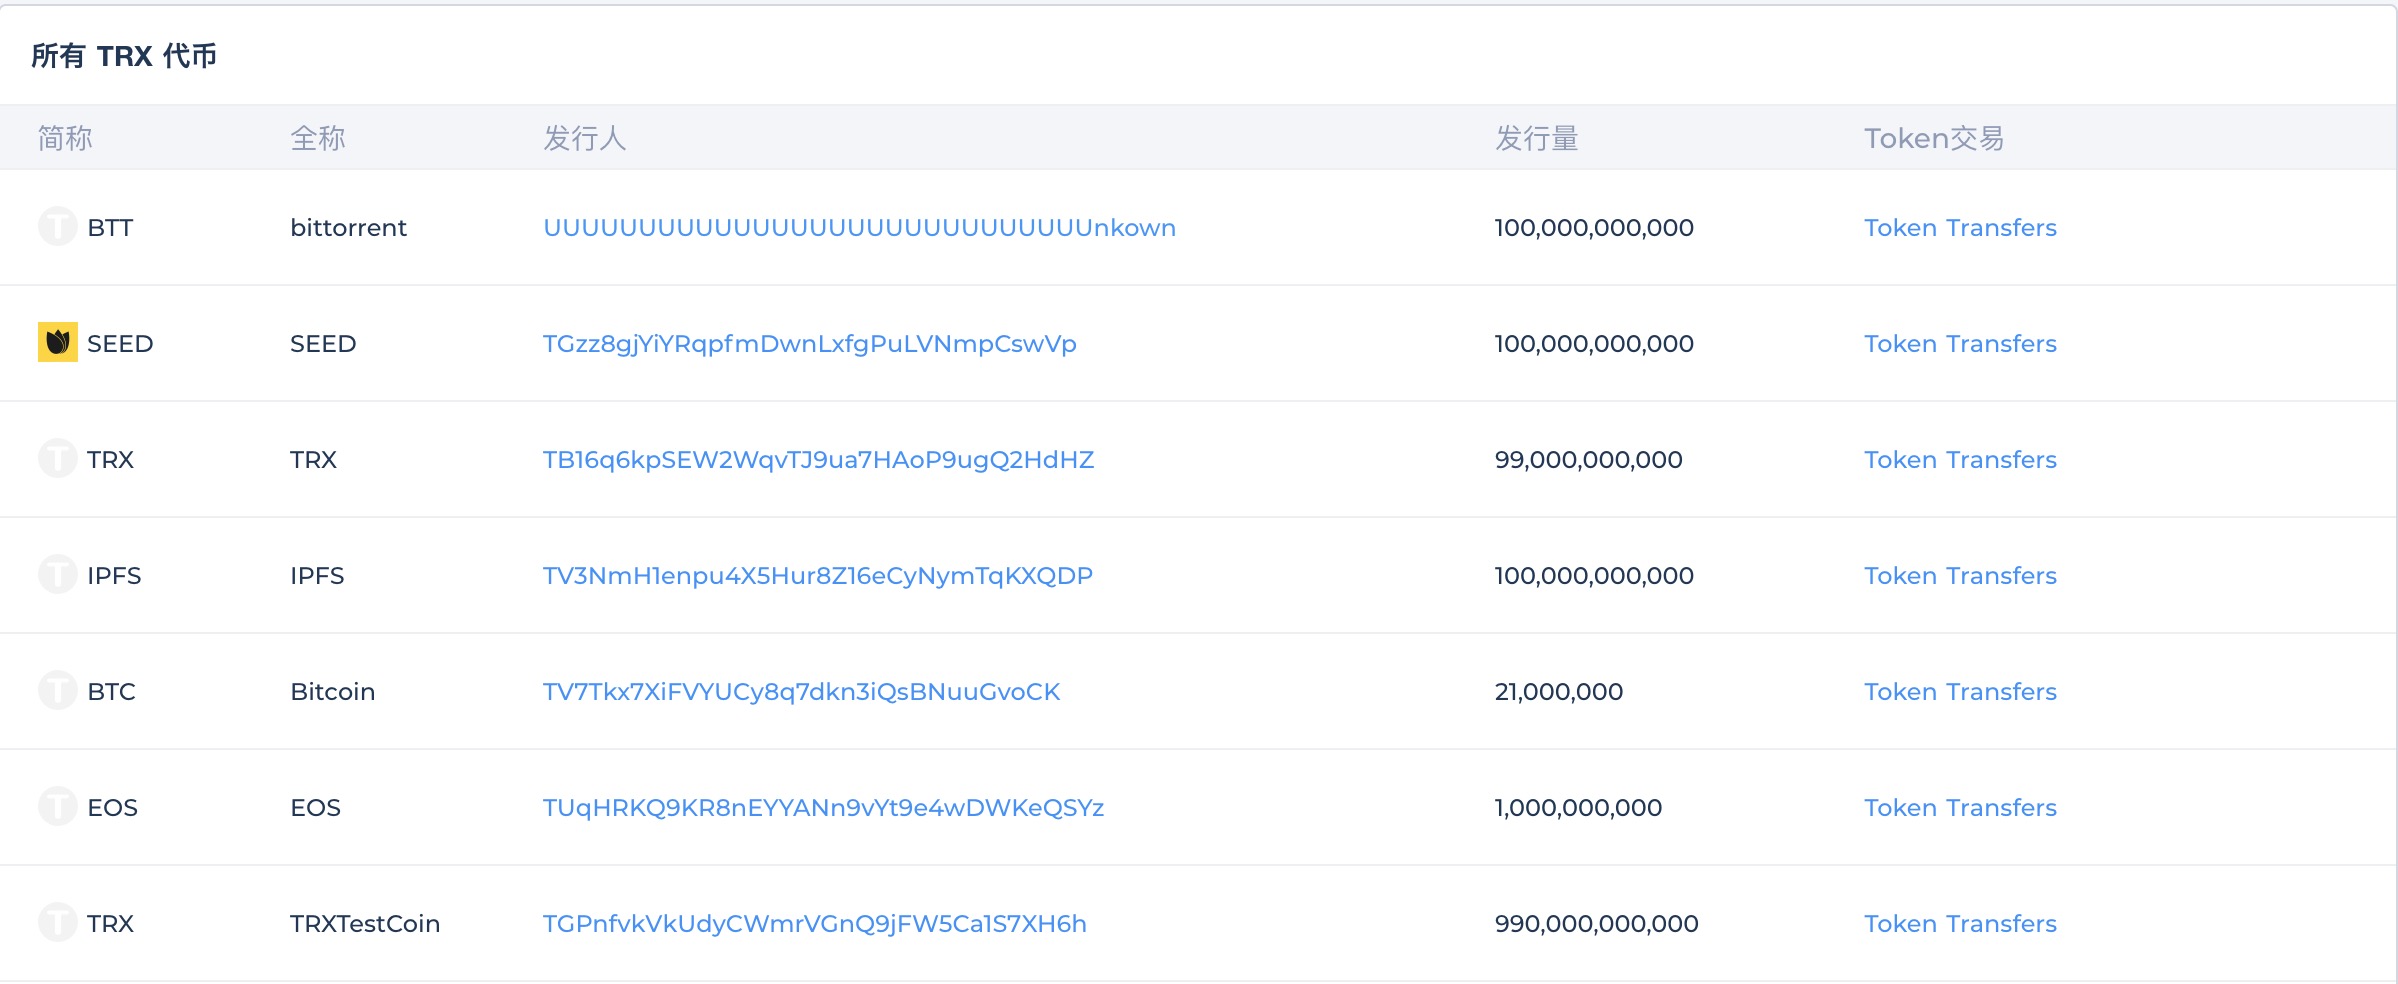Select full name TRX in 99,000,000,000 row
The width and height of the screenshot is (2398, 984).
click(313, 460)
